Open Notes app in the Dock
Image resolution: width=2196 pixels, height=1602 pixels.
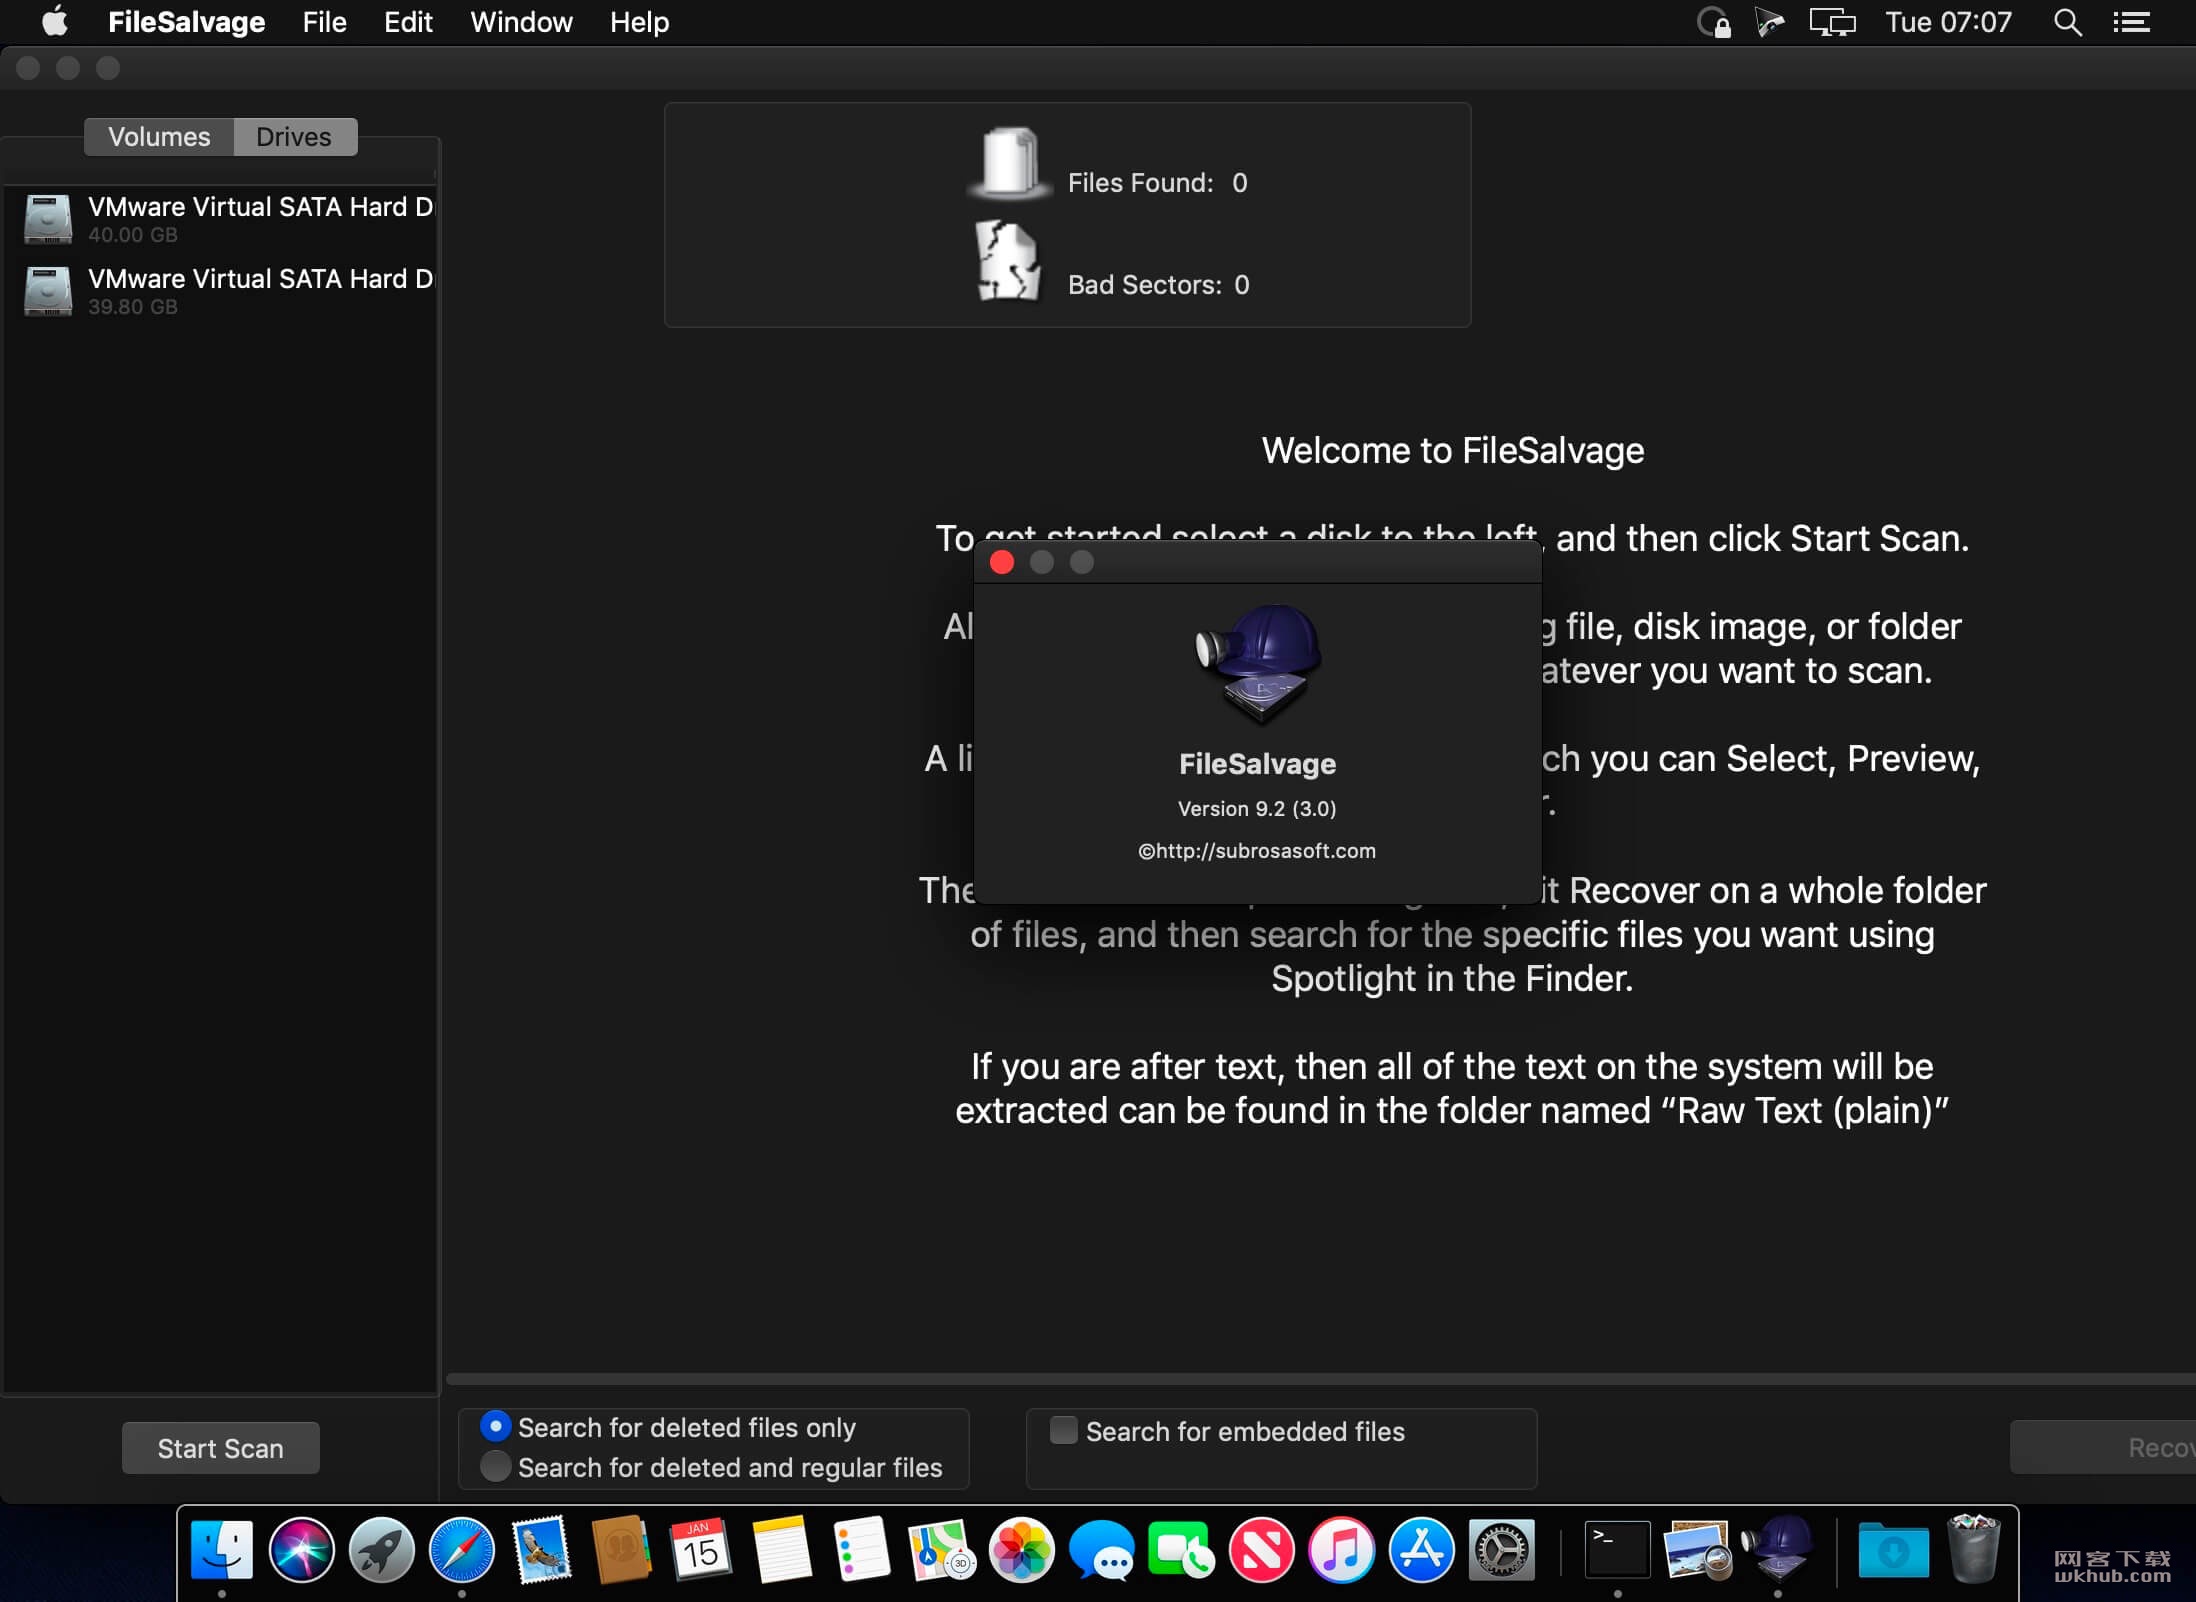click(781, 1550)
